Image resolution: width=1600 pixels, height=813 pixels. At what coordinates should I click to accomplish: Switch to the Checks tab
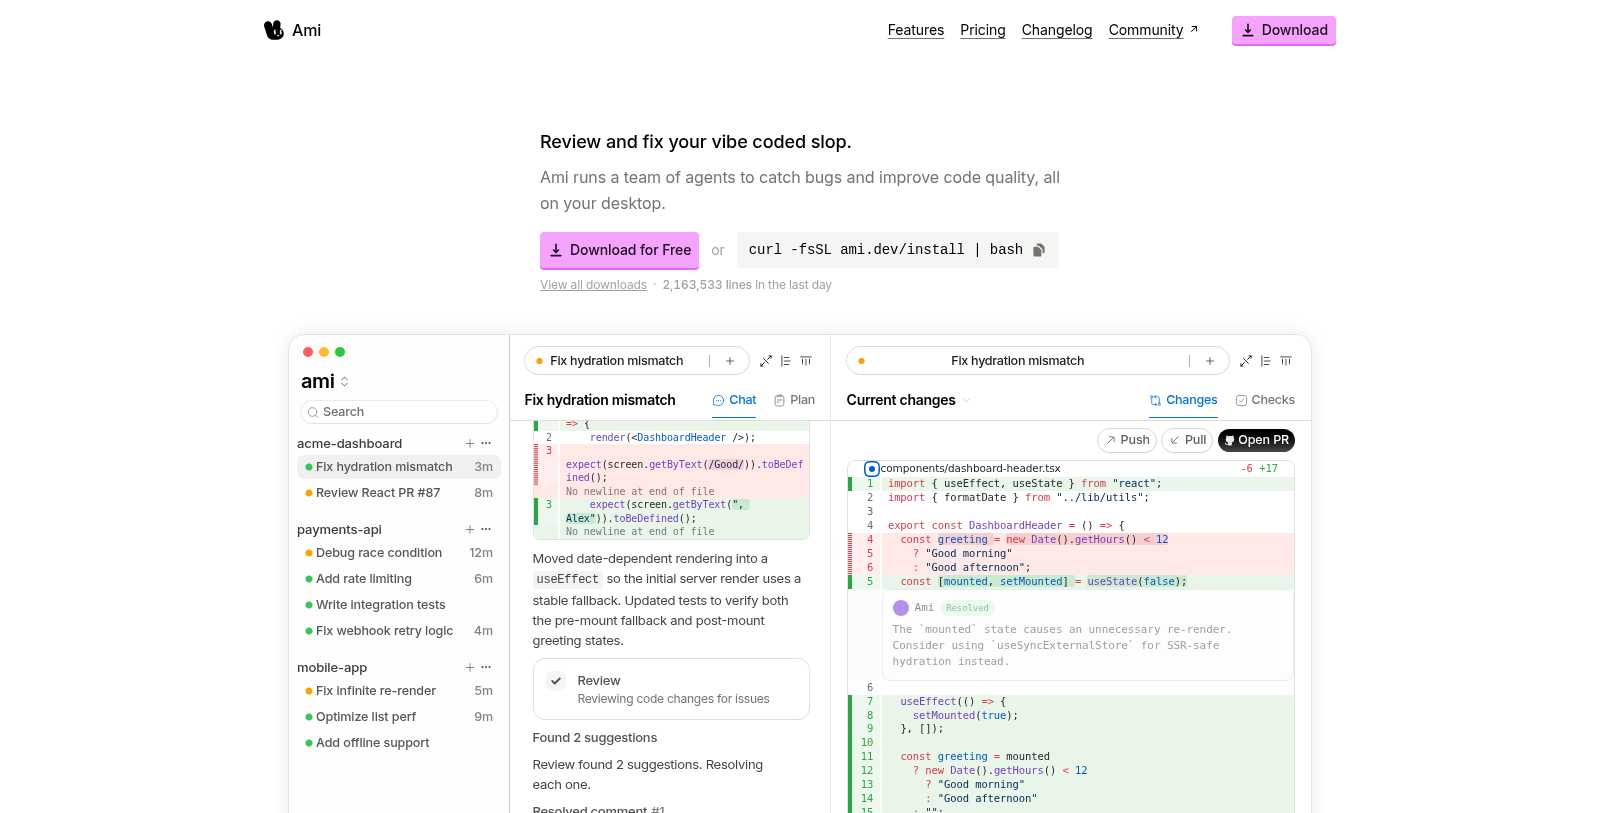pos(1265,400)
